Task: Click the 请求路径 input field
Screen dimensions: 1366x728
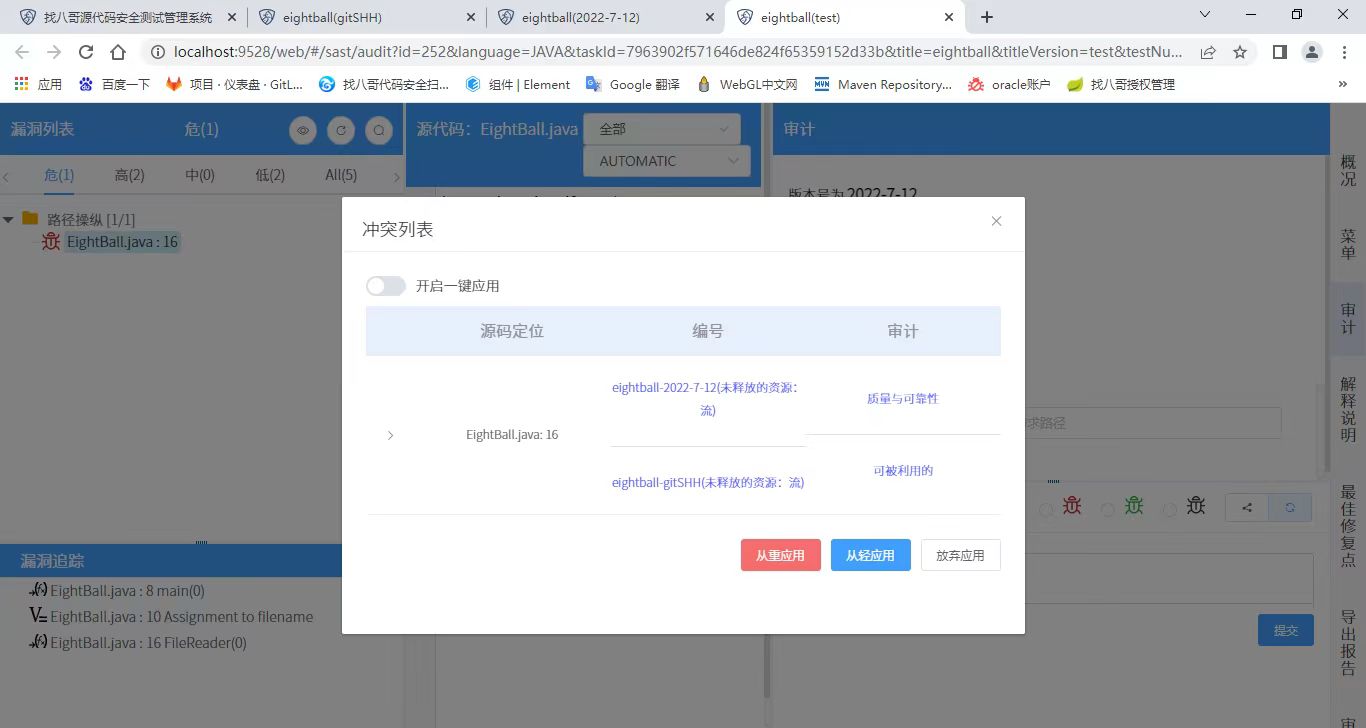Action: click(x=1153, y=423)
